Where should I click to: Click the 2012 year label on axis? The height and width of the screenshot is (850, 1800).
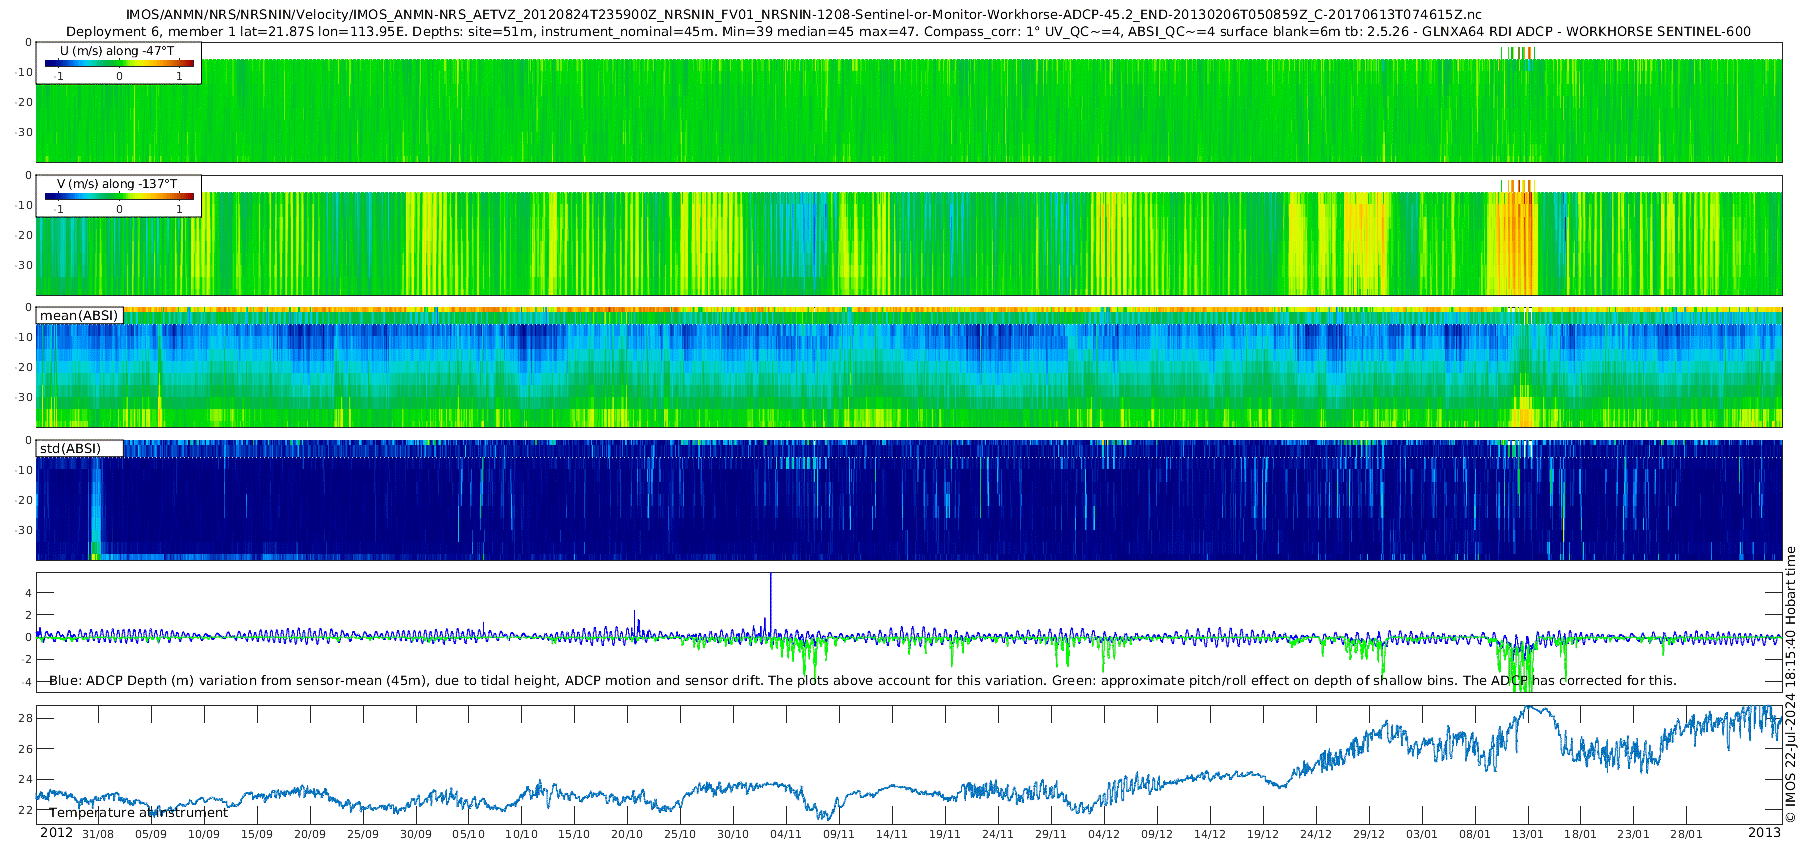[x=56, y=833]
